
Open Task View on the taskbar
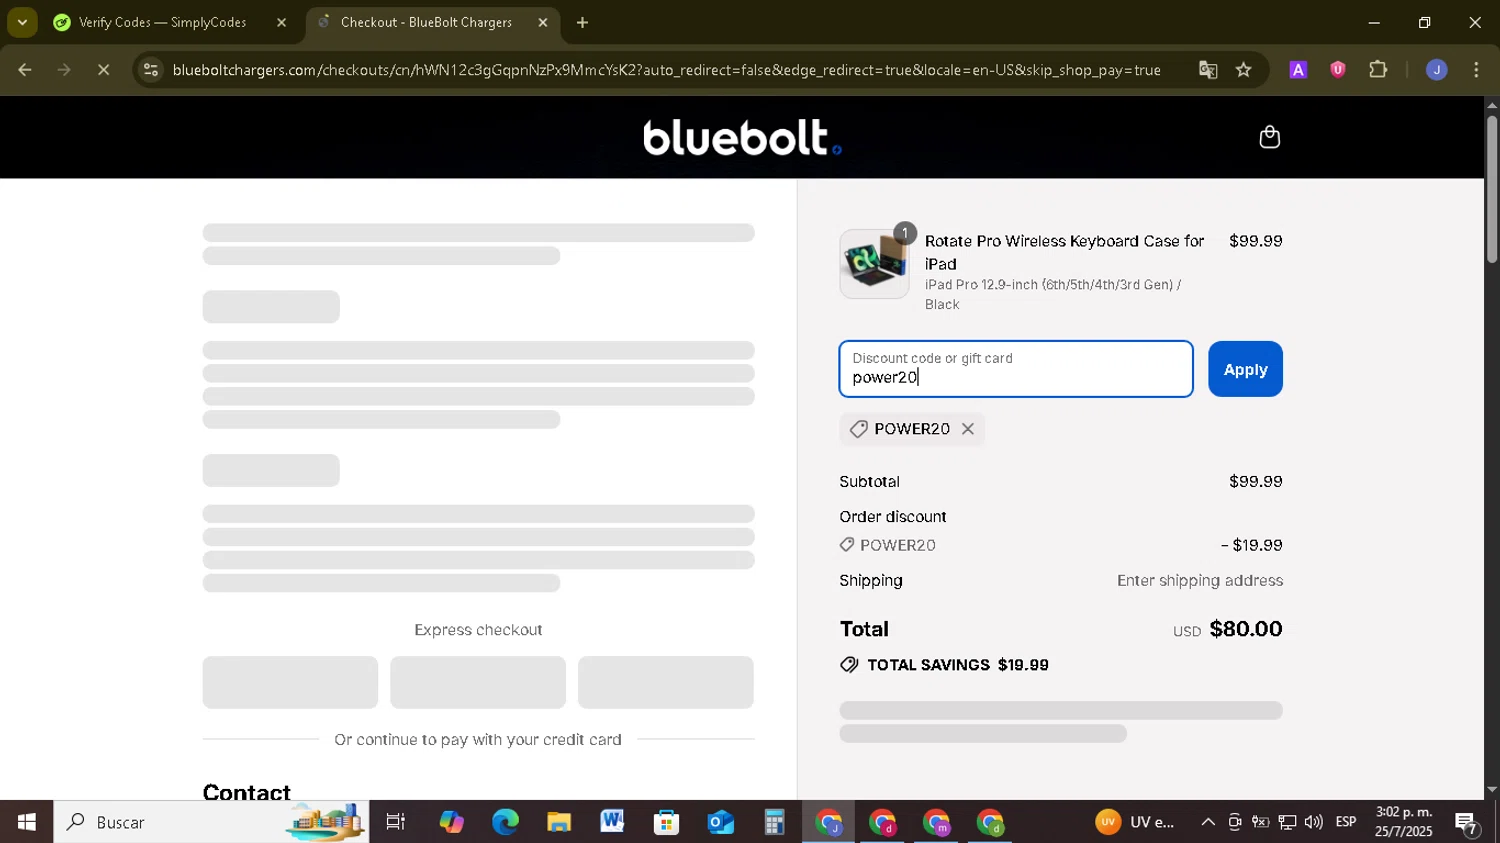[x=396, y=822]
